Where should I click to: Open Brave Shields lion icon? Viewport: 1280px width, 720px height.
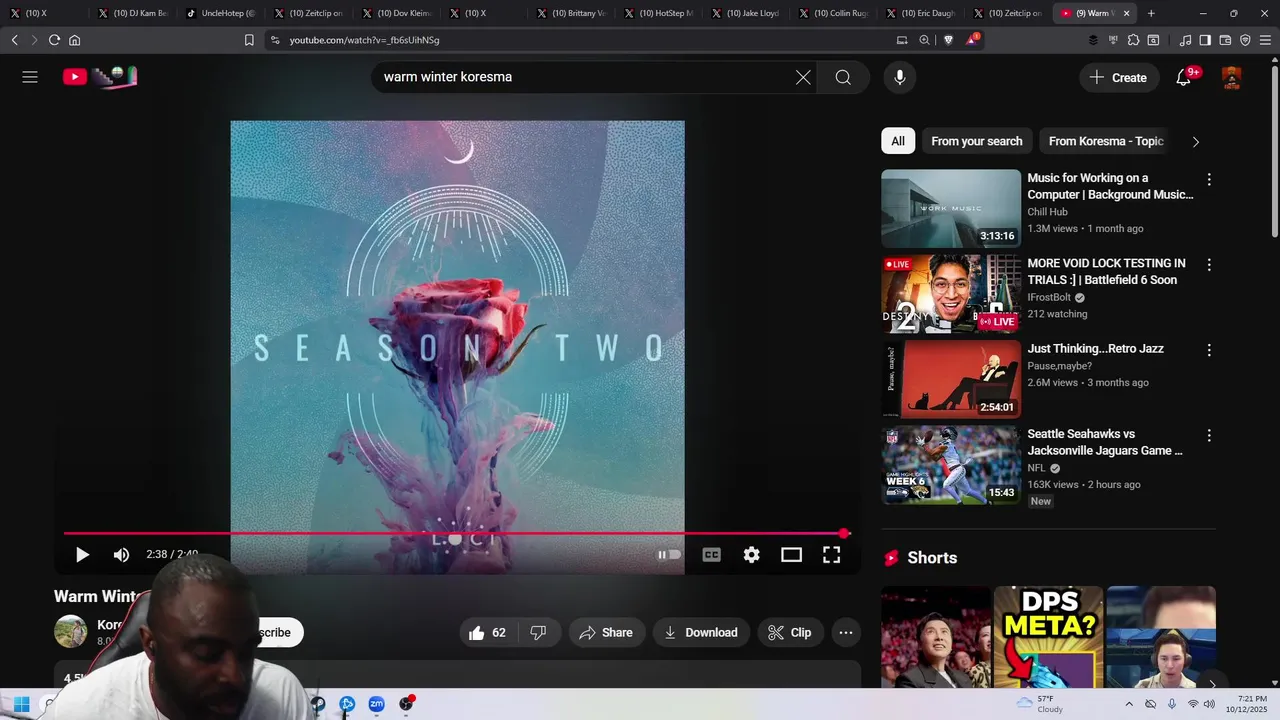pos(948,40)
